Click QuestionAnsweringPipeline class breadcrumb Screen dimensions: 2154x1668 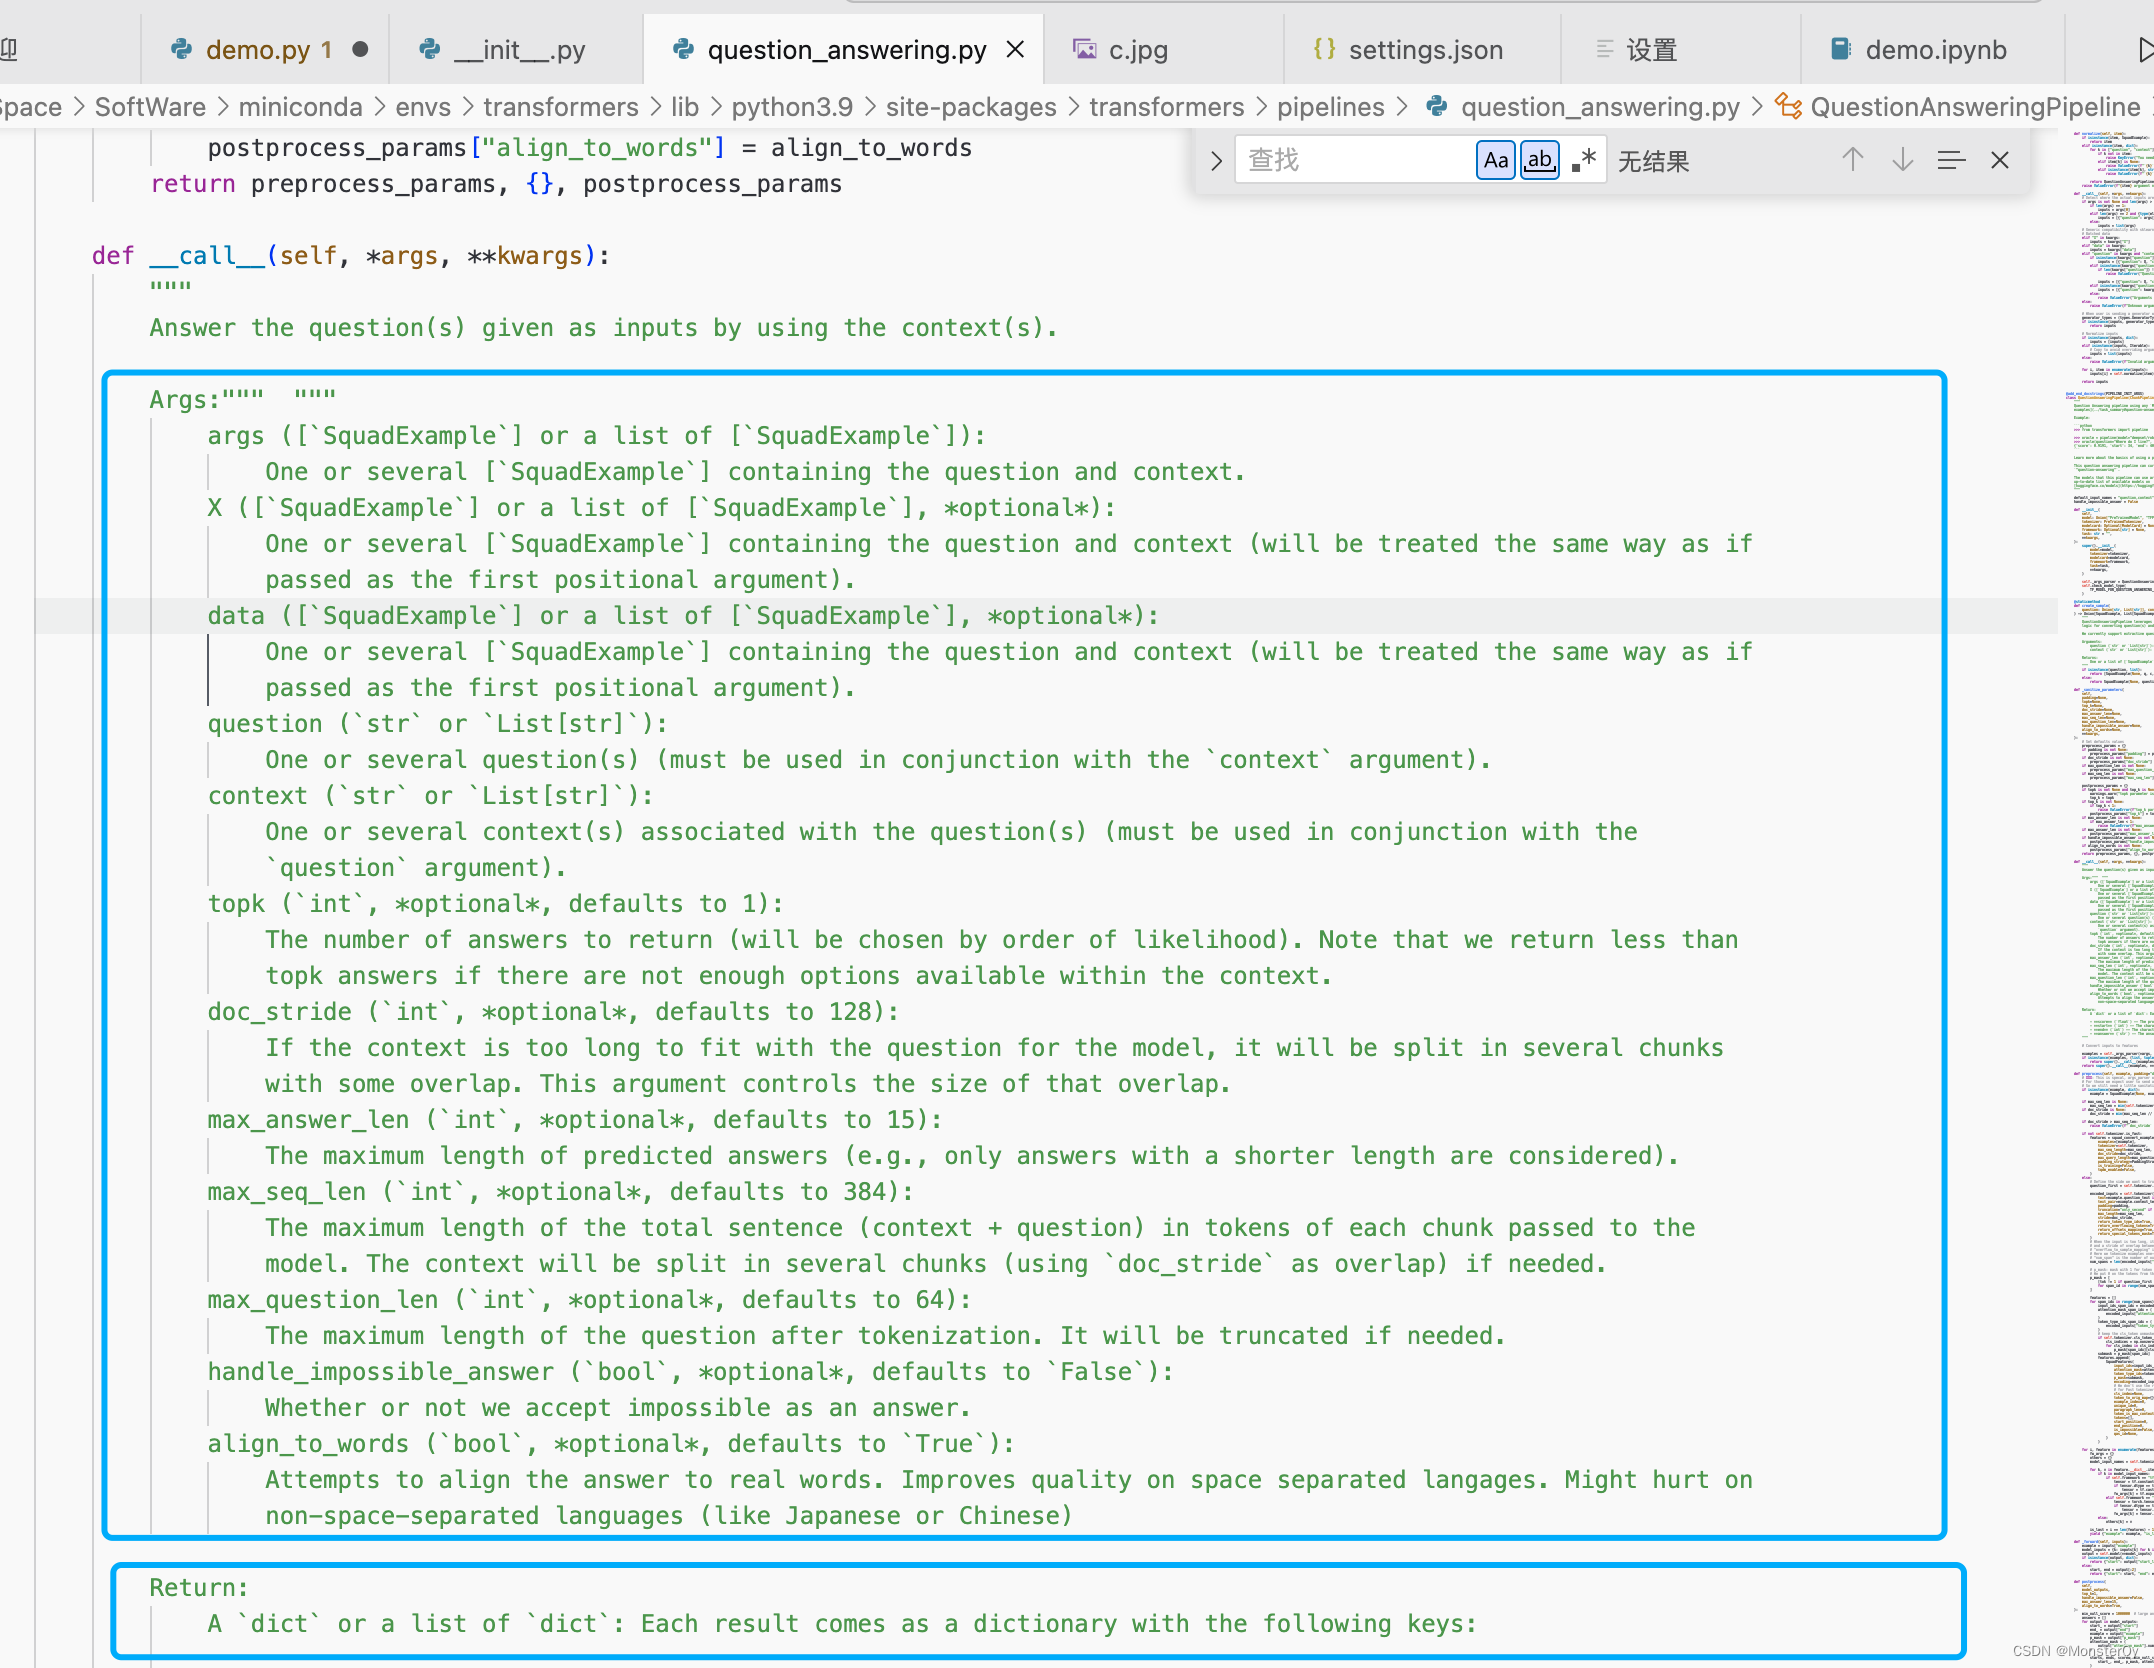[x=1975, y=107]
